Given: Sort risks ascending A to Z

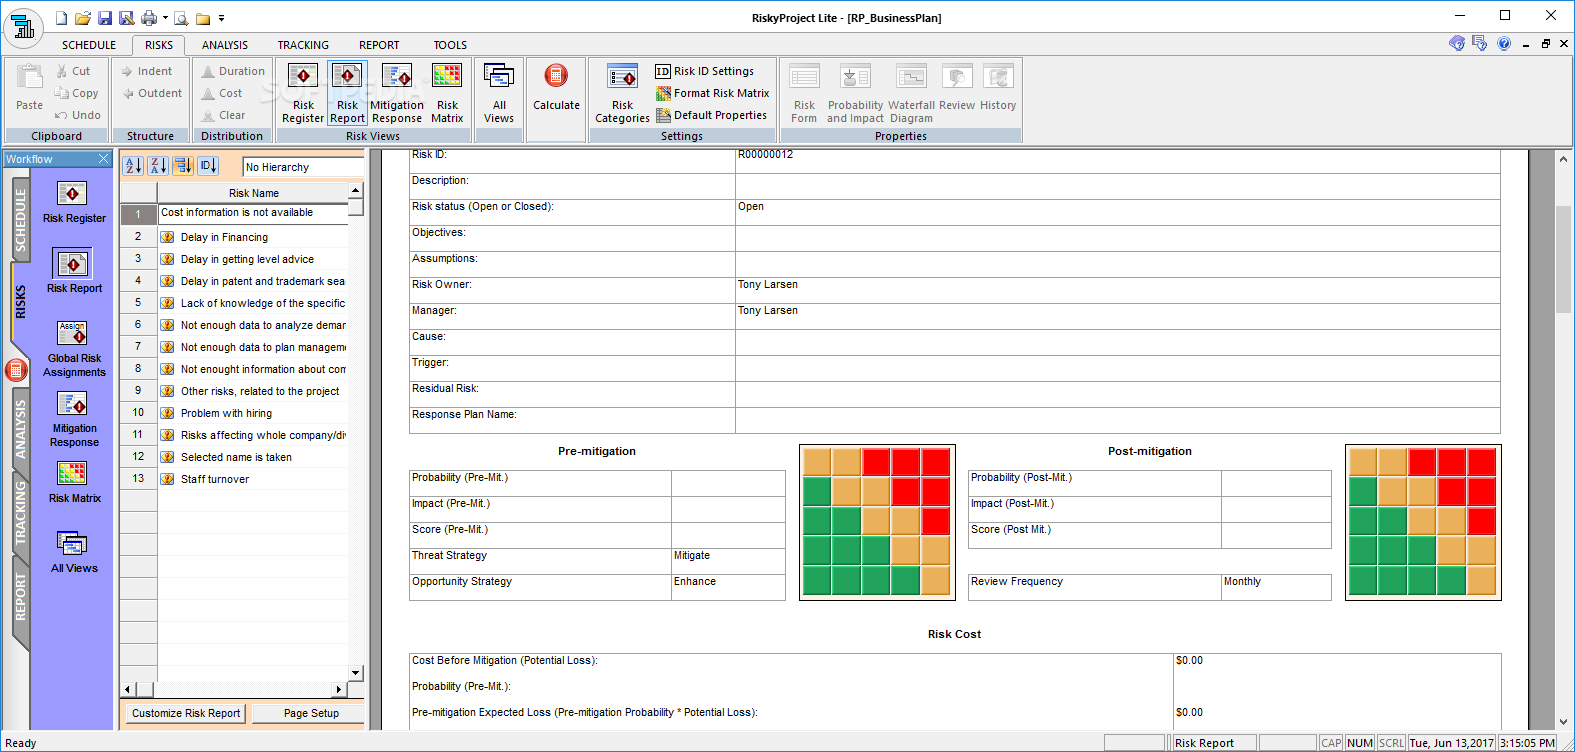Looking at the screenshot, I should 133,166.
